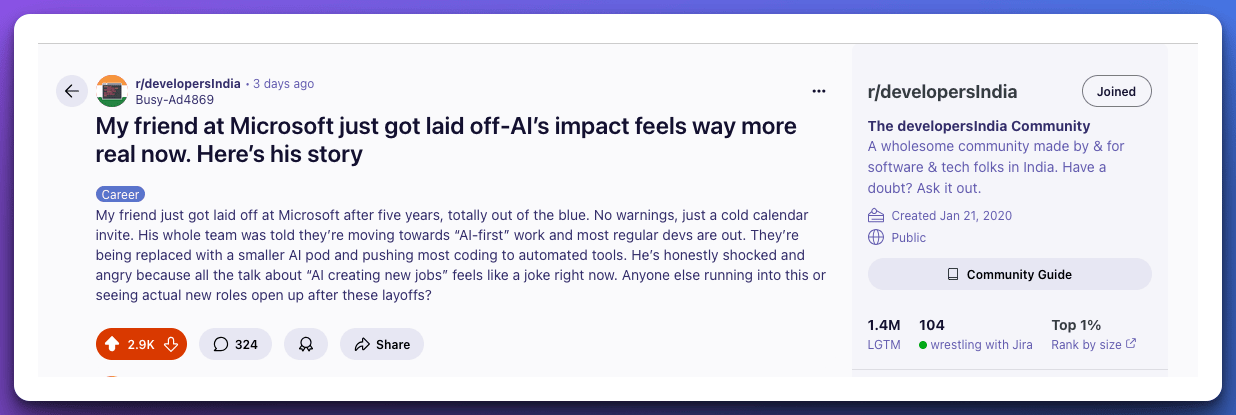Screen dimensions: 1236x415
Task: Click the back arrow button
Action: [x=72, y=91]
